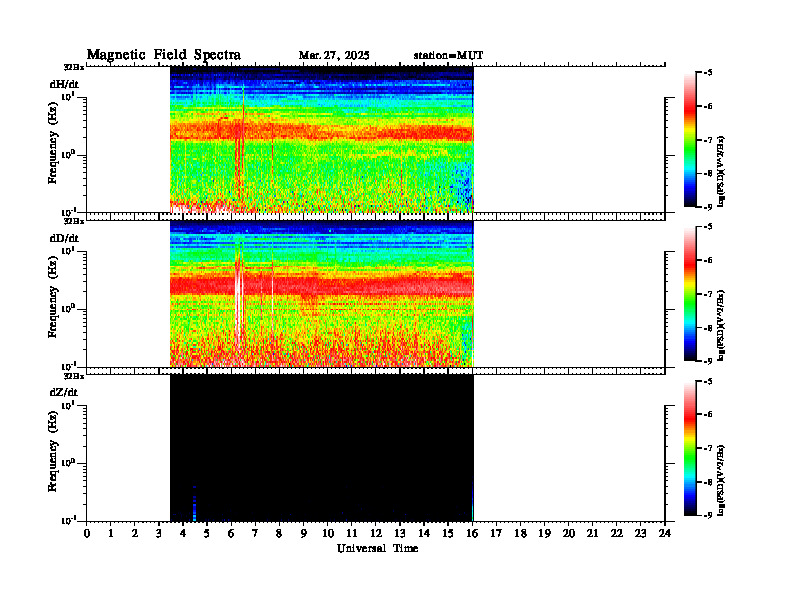Click the "14" hour tick label

tap(424, 534)
